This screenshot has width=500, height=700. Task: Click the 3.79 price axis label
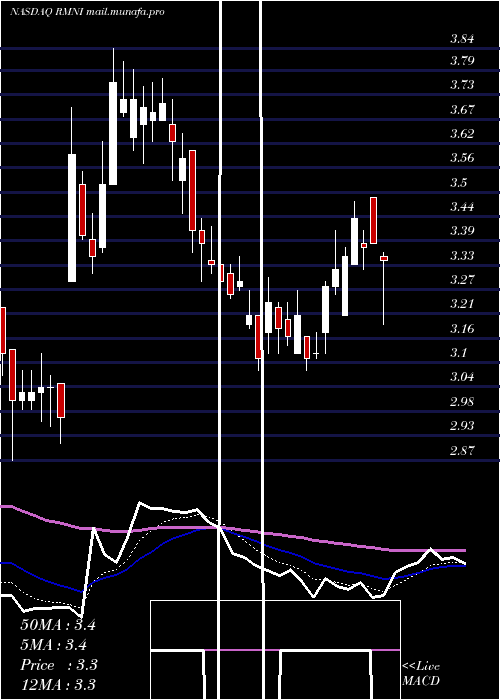(x=462, y=61)
